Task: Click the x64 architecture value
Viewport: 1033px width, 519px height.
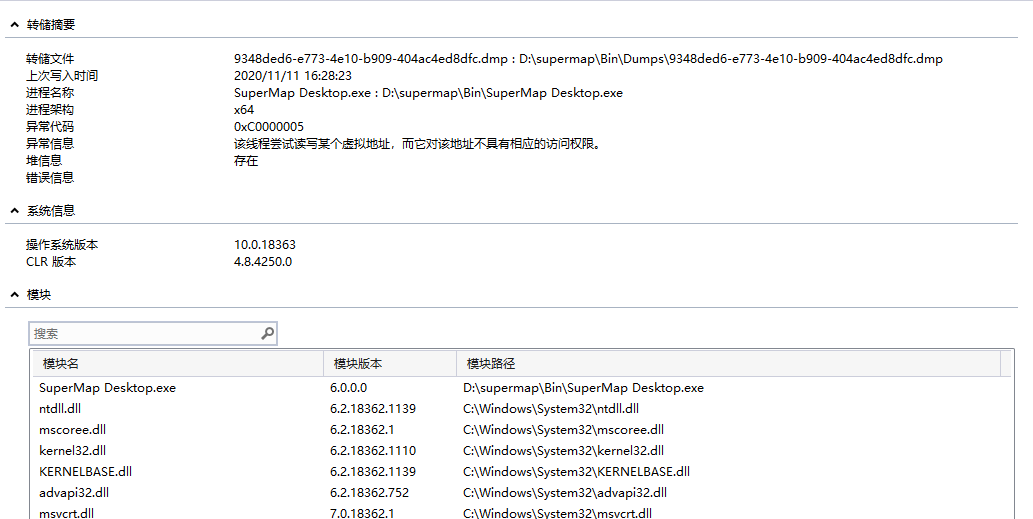Action: pyautogui.click(x=244, y=110)
